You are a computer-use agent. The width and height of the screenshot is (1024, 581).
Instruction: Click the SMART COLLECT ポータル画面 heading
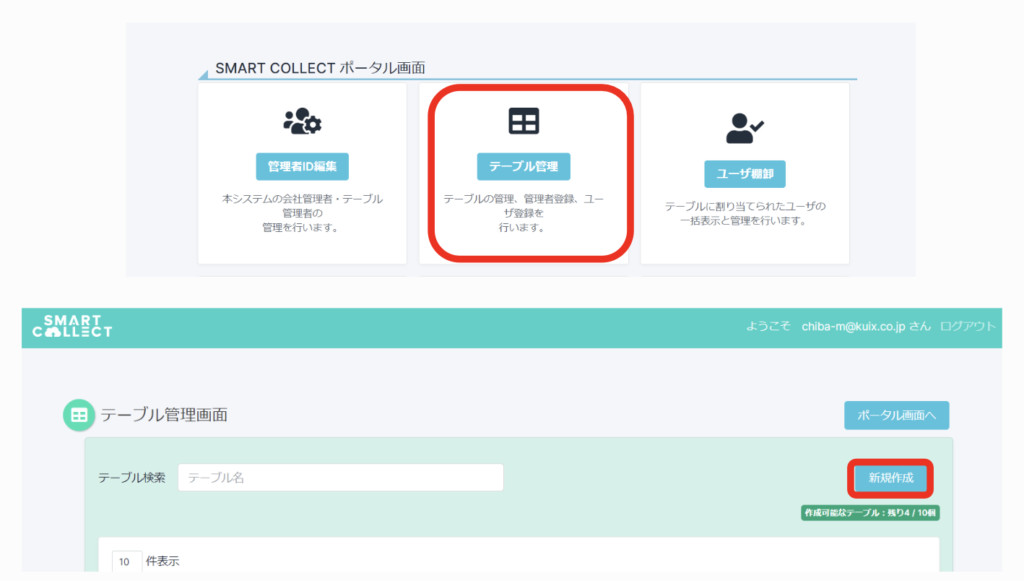point(320,68)
